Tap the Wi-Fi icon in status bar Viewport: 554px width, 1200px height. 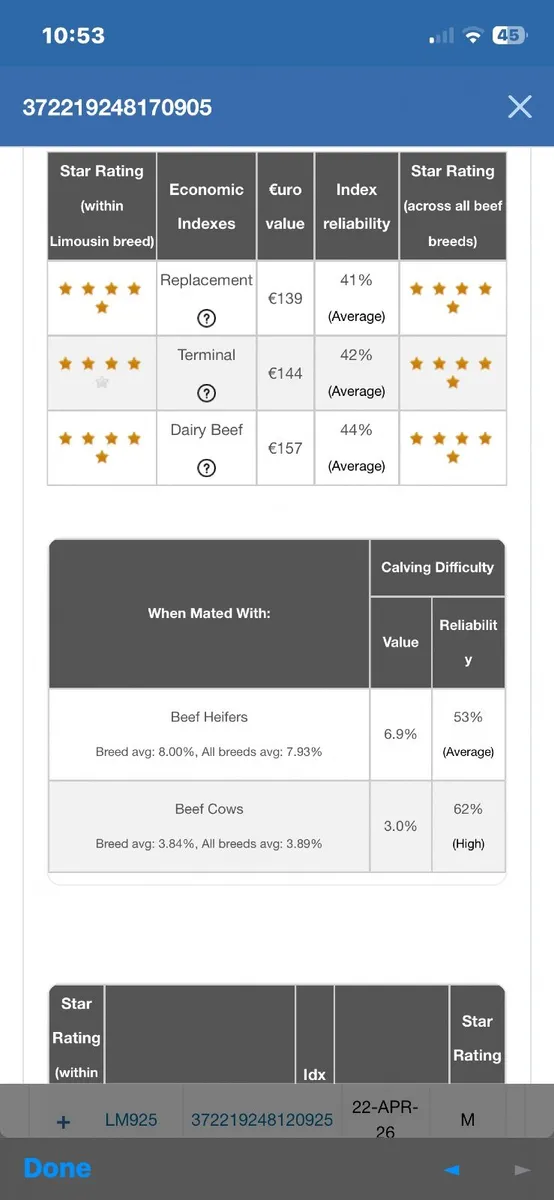472,36
